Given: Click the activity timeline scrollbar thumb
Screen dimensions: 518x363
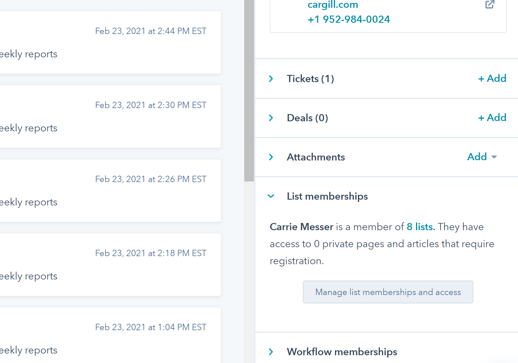Looking at the screenshot, I should [249, 91].
